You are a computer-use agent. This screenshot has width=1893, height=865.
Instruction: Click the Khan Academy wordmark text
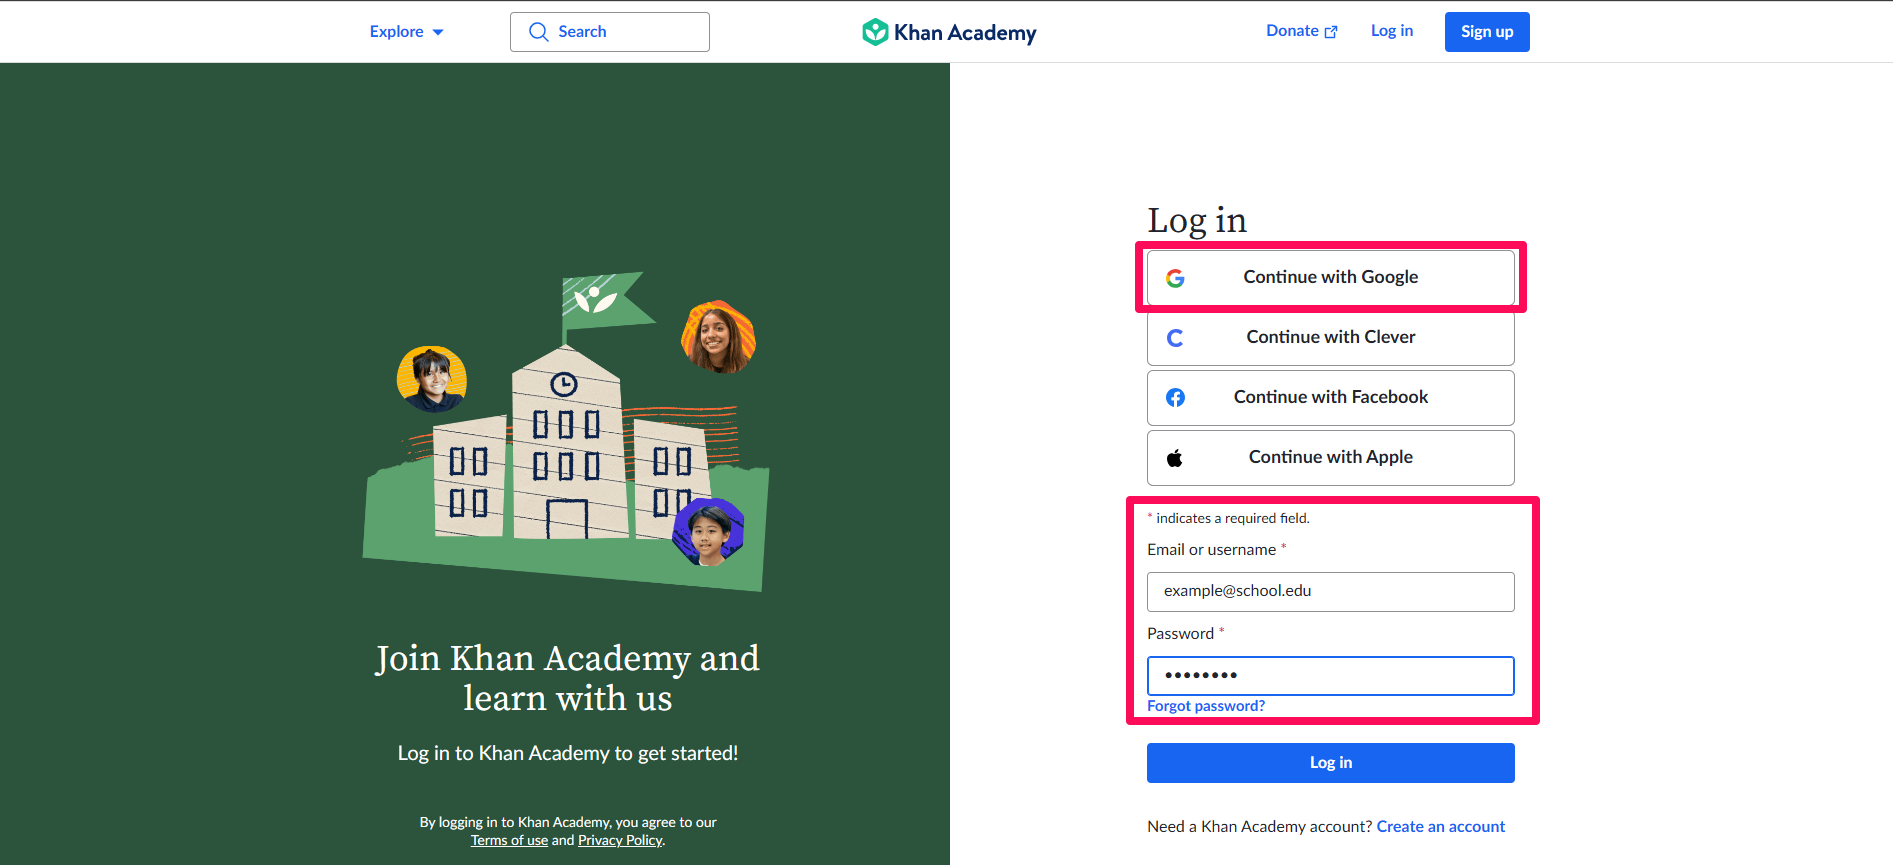pos(965,33)
